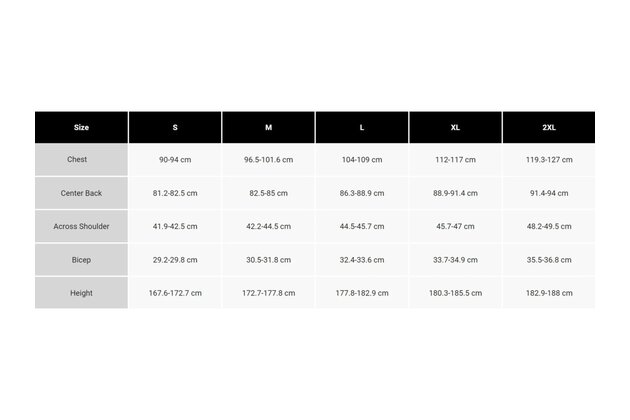Click the 86.3-88.9 cm center back cell
The height and width of the screenshot is (420, 630).
(x=362, y=193)
